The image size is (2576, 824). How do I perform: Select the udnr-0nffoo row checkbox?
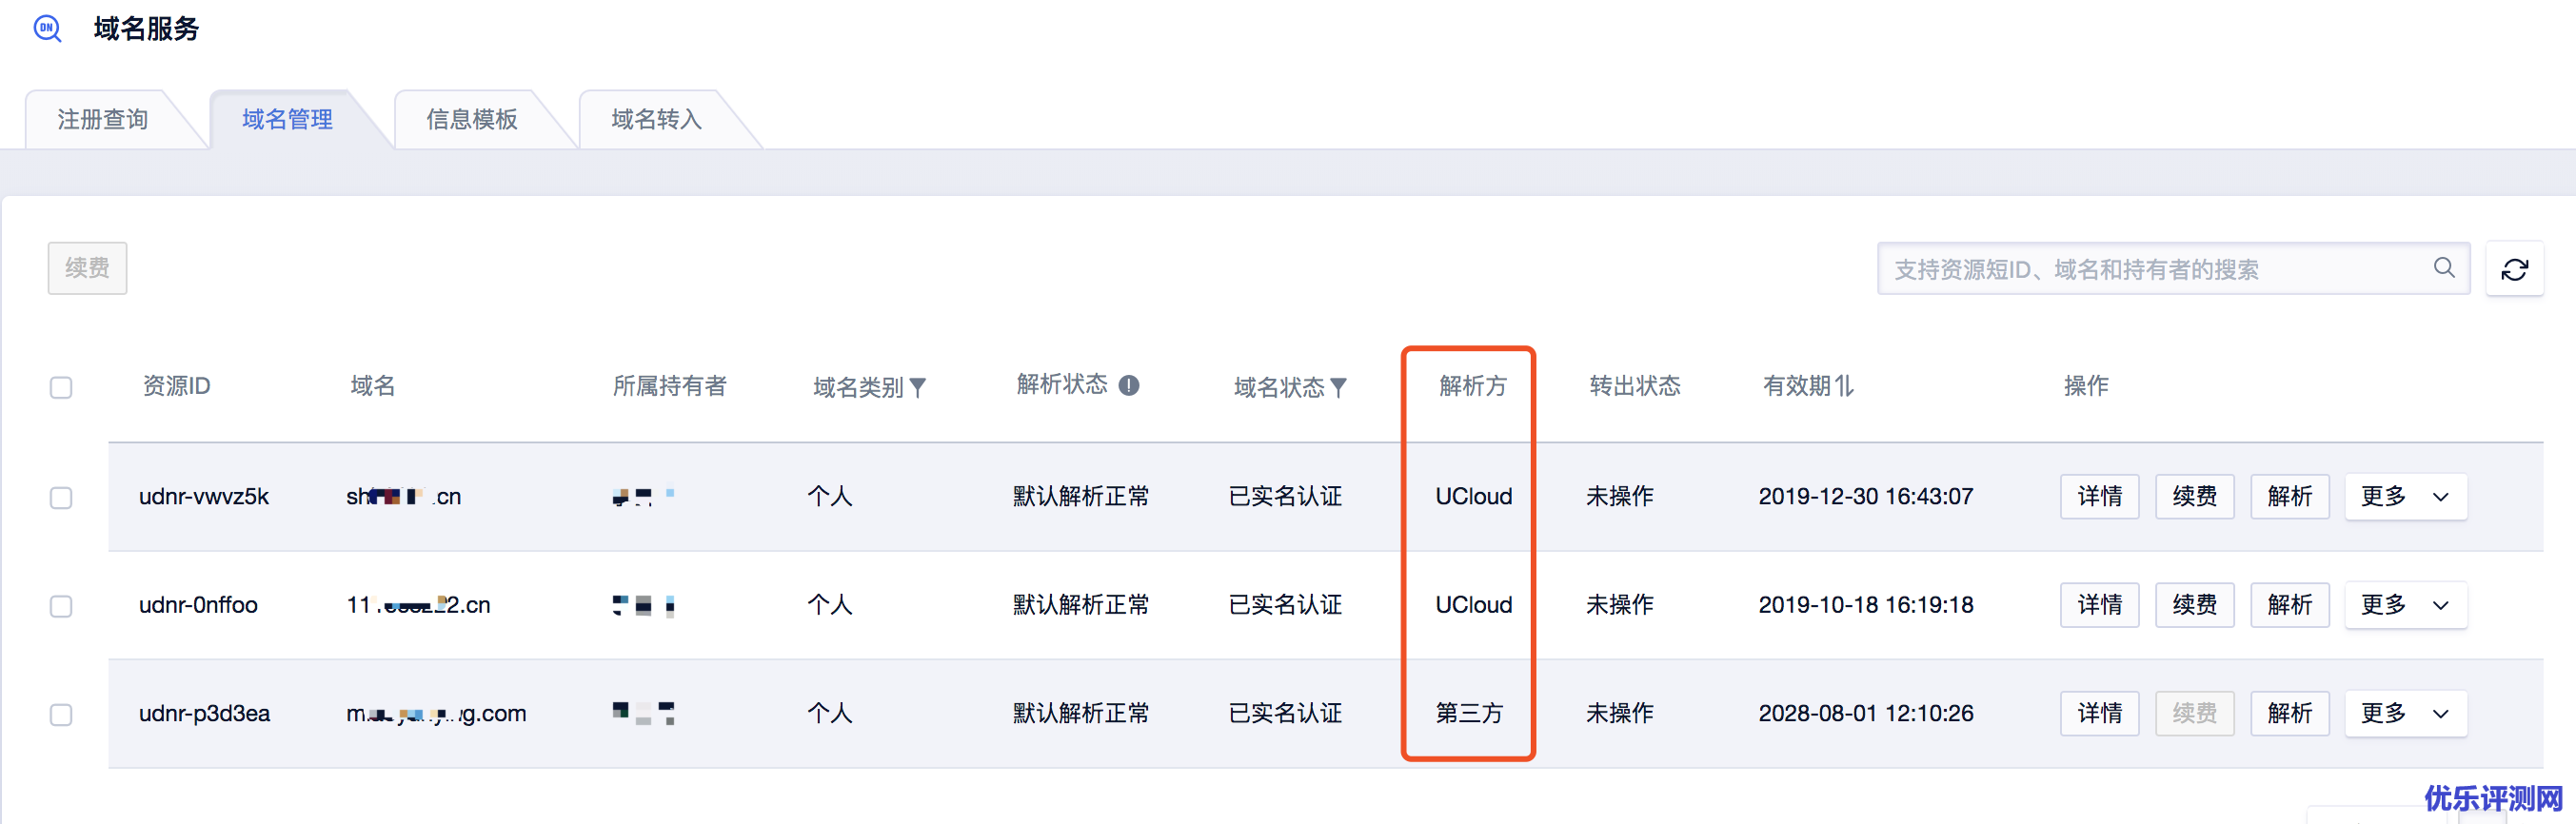(61, 606)
